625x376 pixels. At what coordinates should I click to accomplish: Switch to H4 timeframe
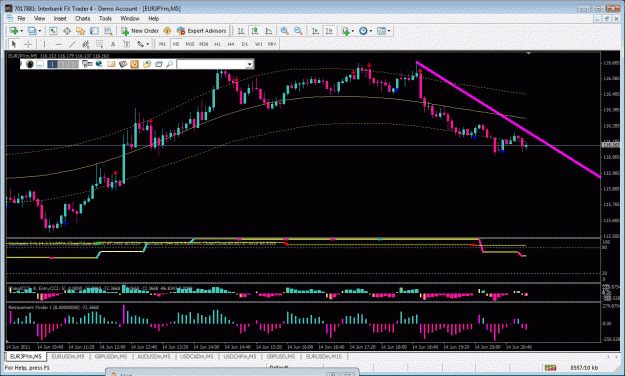pyautogui.click(x=231, y=44)
